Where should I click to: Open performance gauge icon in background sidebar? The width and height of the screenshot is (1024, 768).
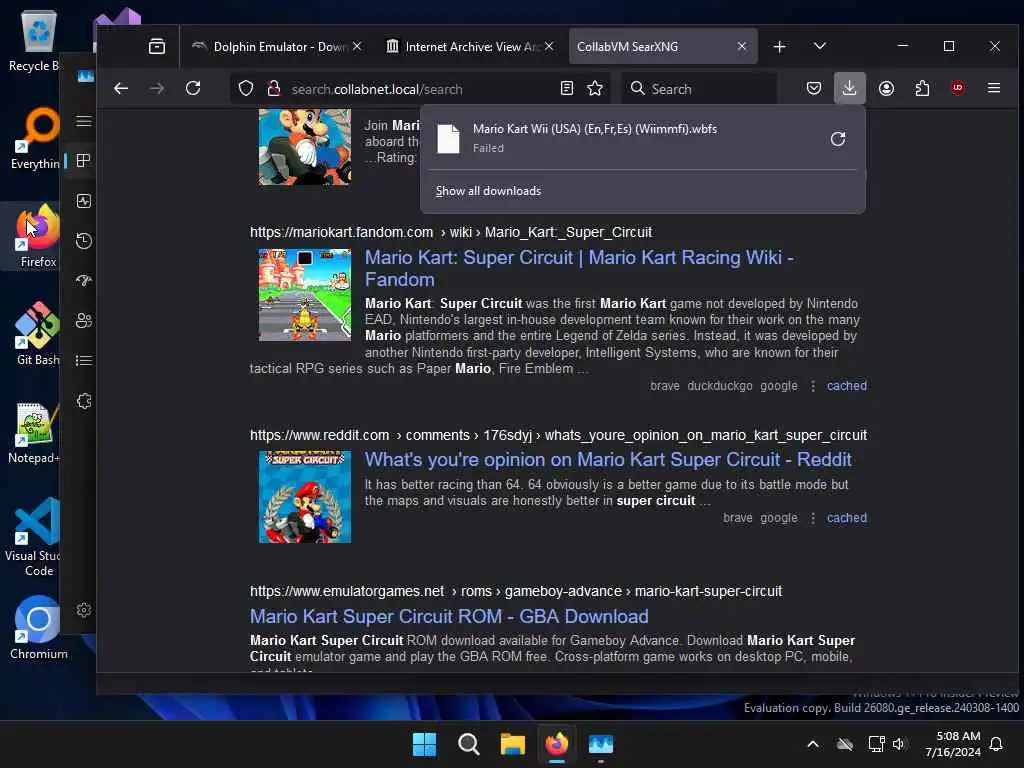(84, 281)
